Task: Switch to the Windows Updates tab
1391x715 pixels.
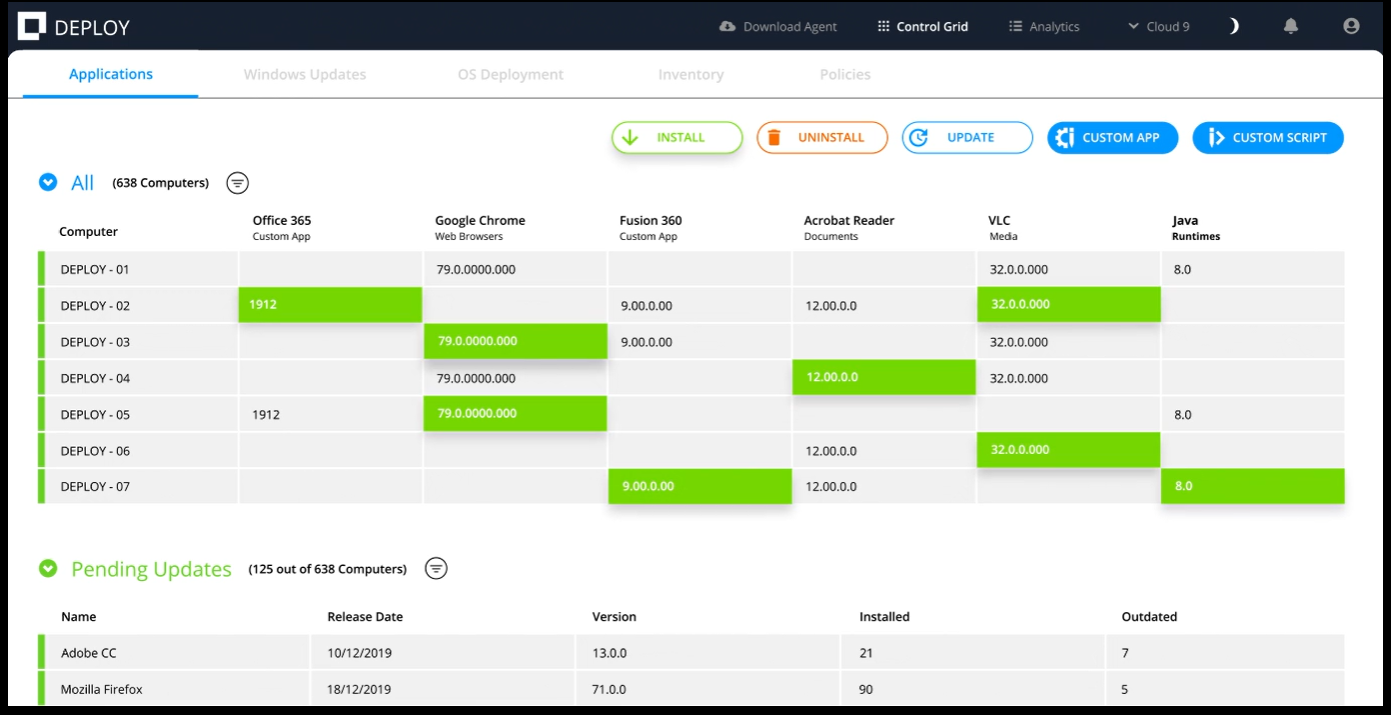Action: click(x=305, y=75)
